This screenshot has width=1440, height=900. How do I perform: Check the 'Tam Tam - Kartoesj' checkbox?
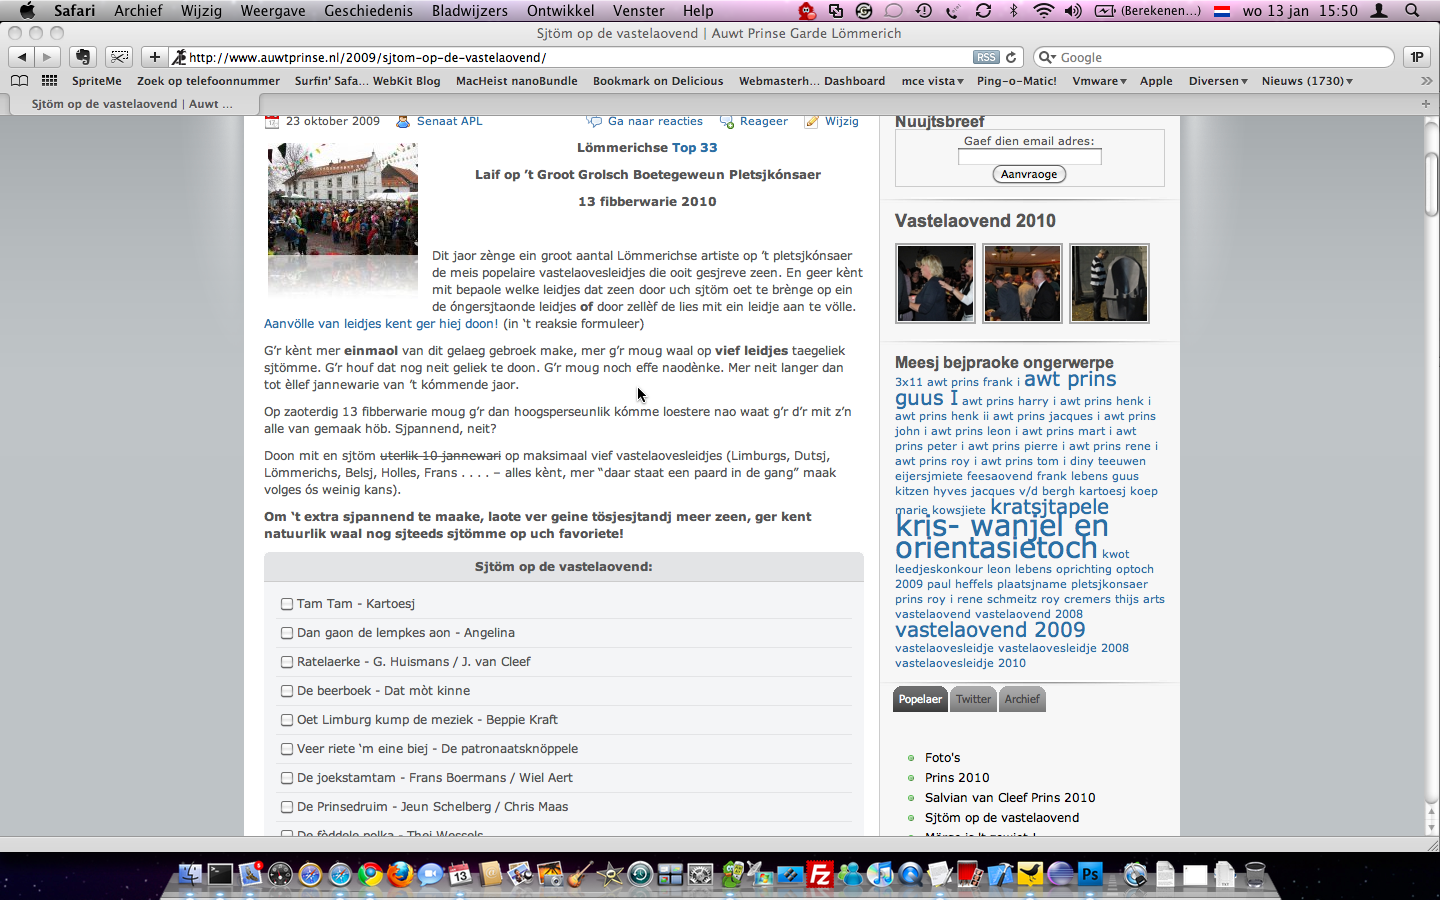click(287, 604)
